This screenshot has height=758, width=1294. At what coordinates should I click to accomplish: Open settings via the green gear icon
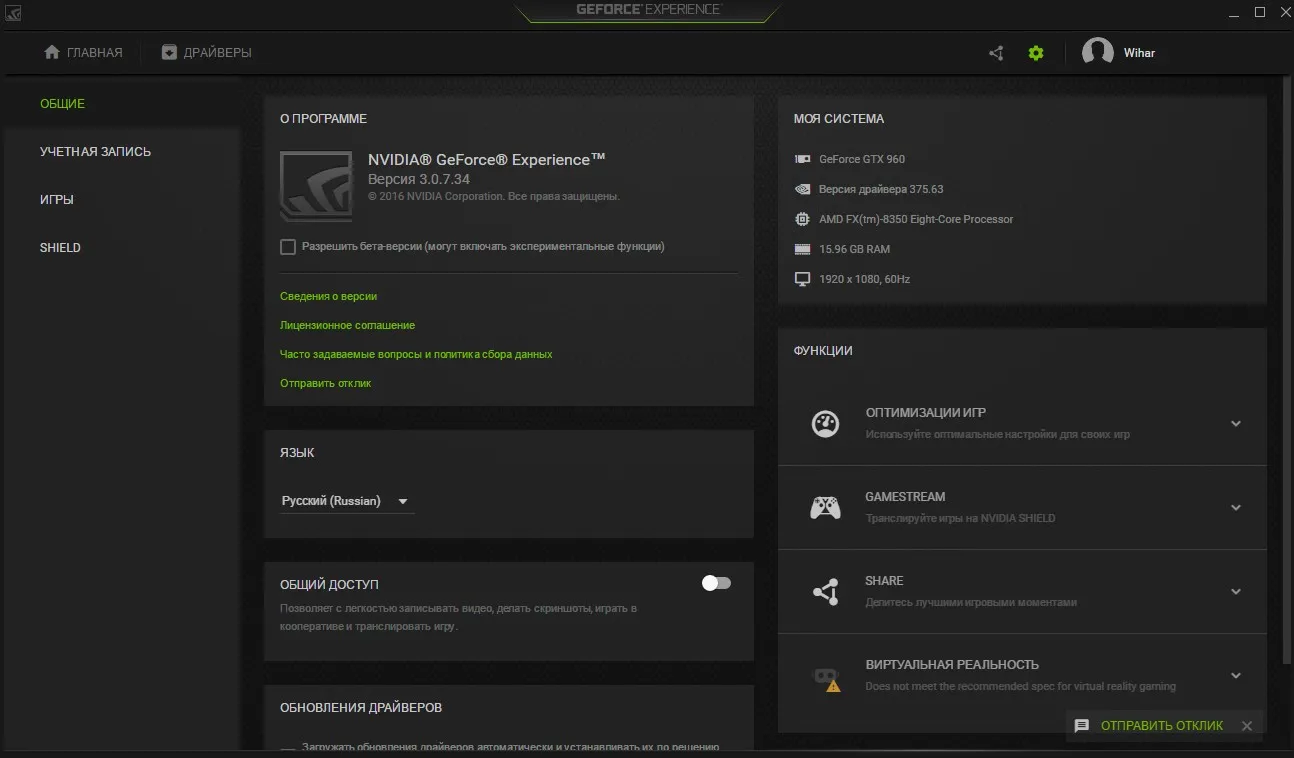point(1036,53)
